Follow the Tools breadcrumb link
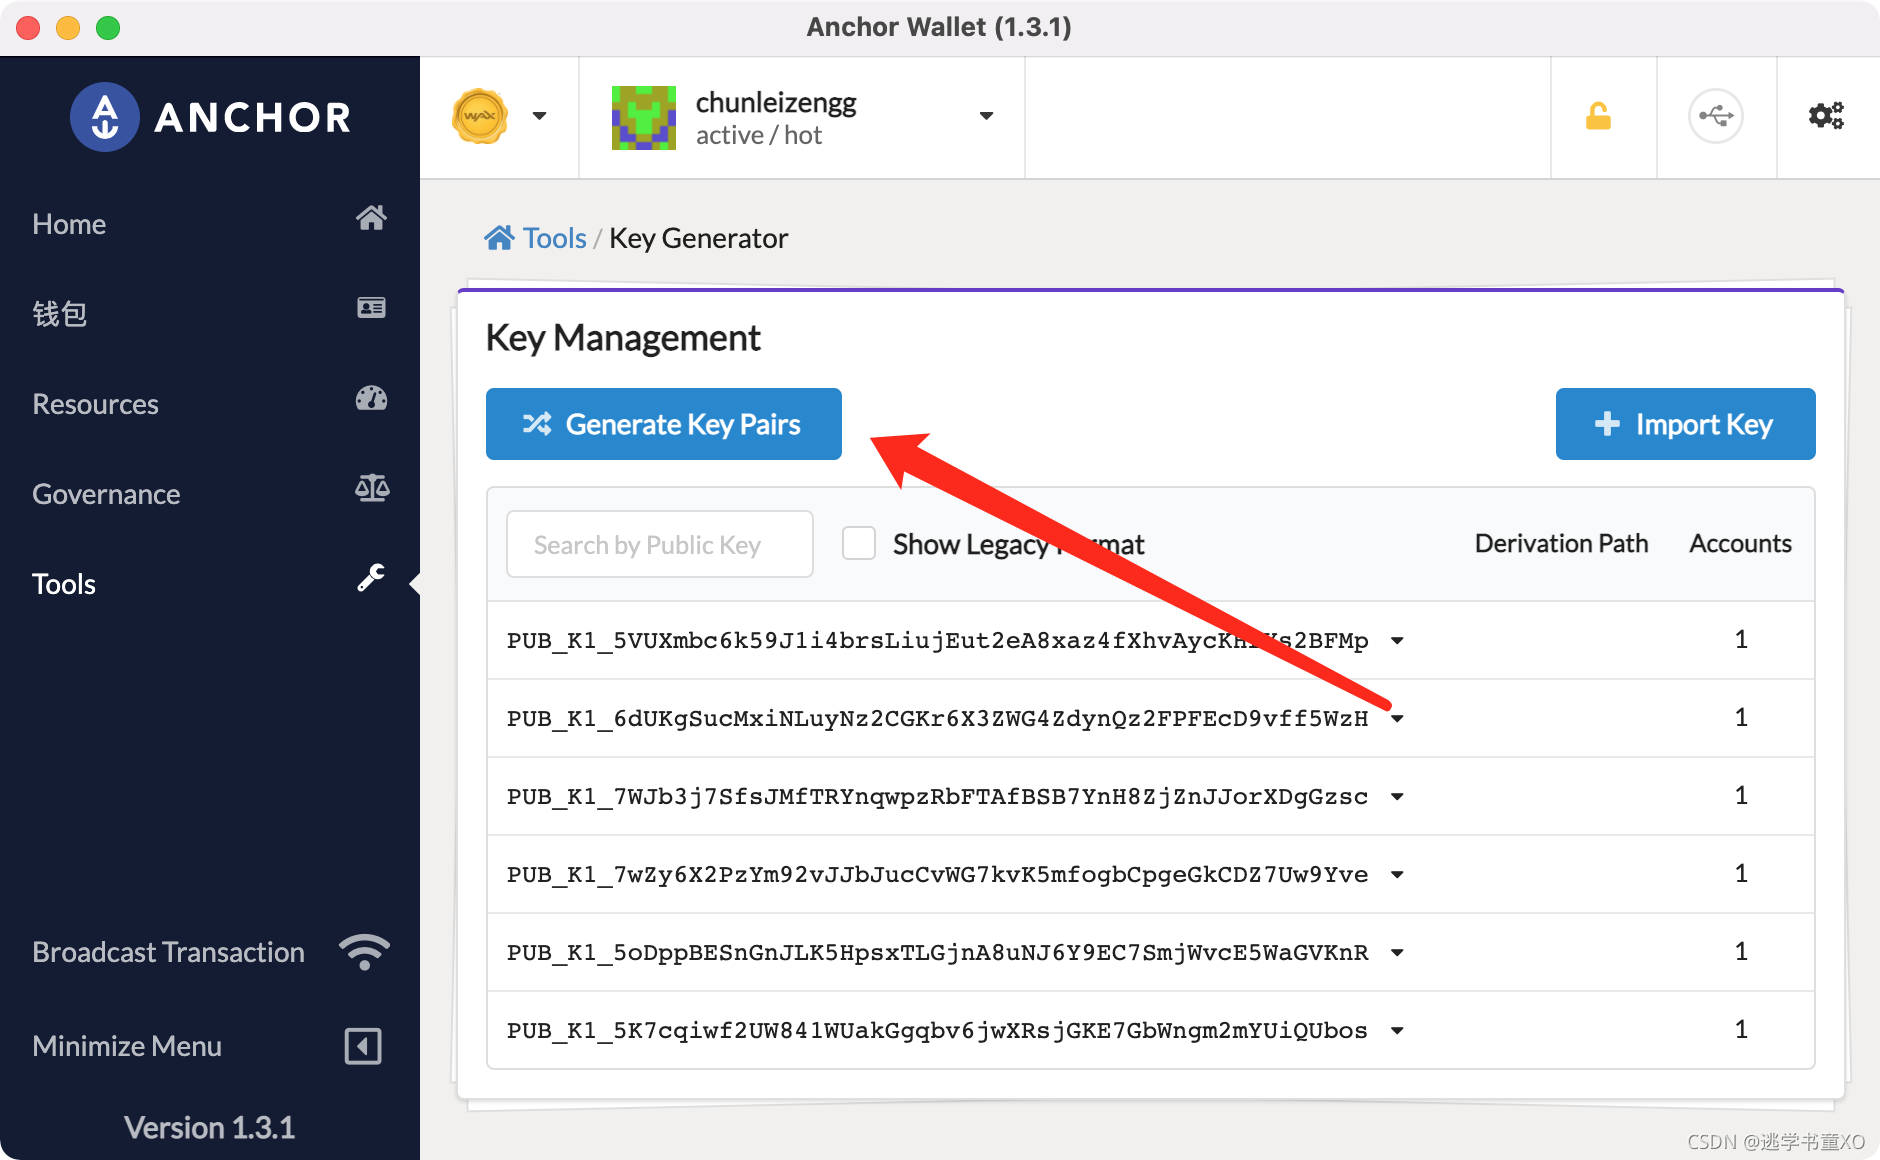Screen dimensions: 1880x1160 [555, 238]
